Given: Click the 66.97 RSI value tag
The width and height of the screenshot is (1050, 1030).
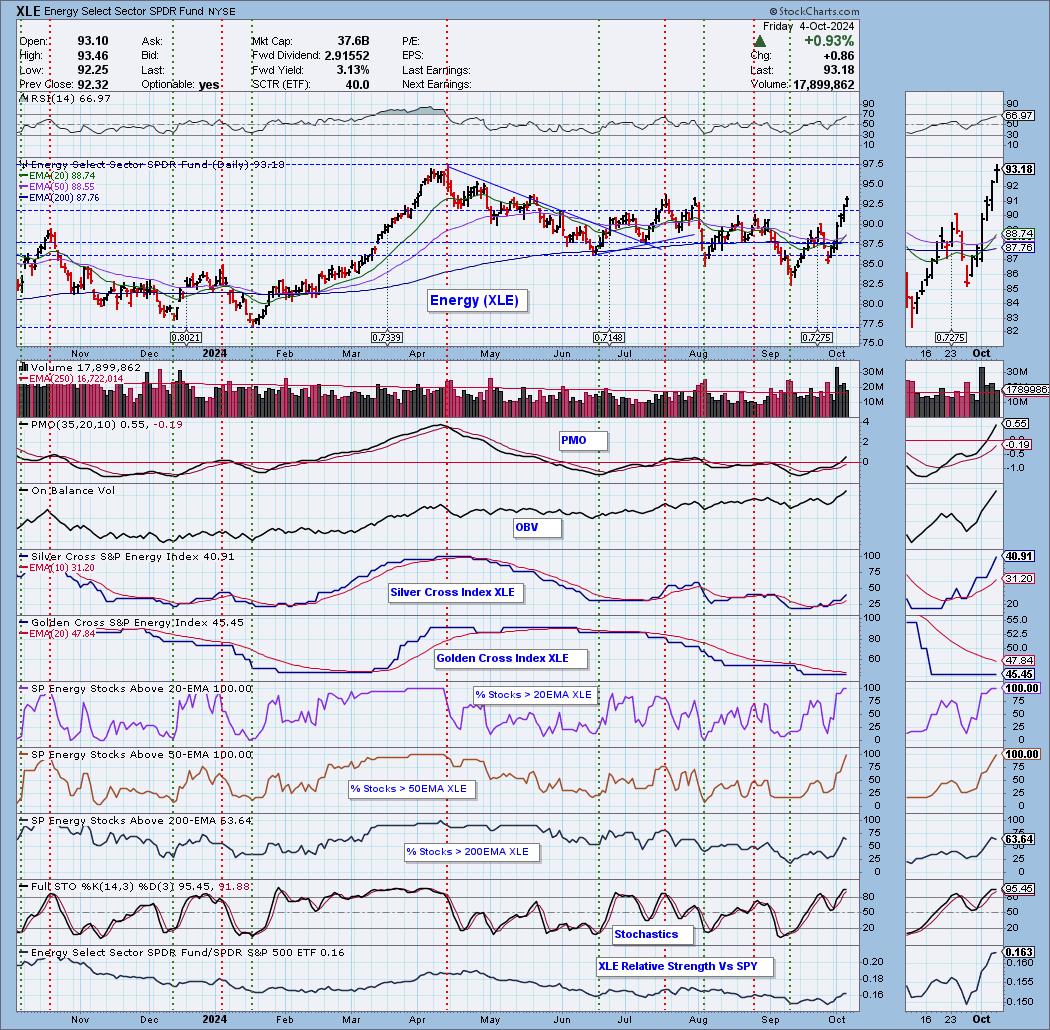Looking at the screenshot, I should (1019, 116).
